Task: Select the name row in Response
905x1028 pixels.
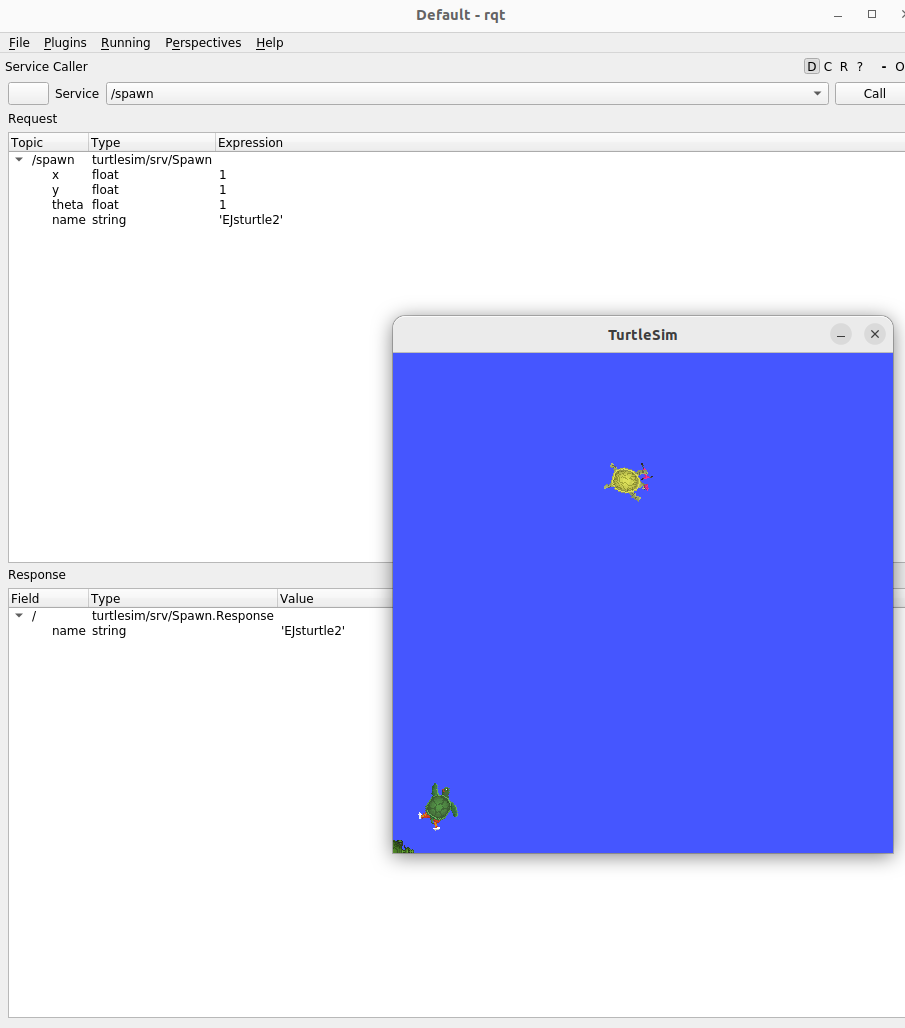Action: tap(201, 631)
